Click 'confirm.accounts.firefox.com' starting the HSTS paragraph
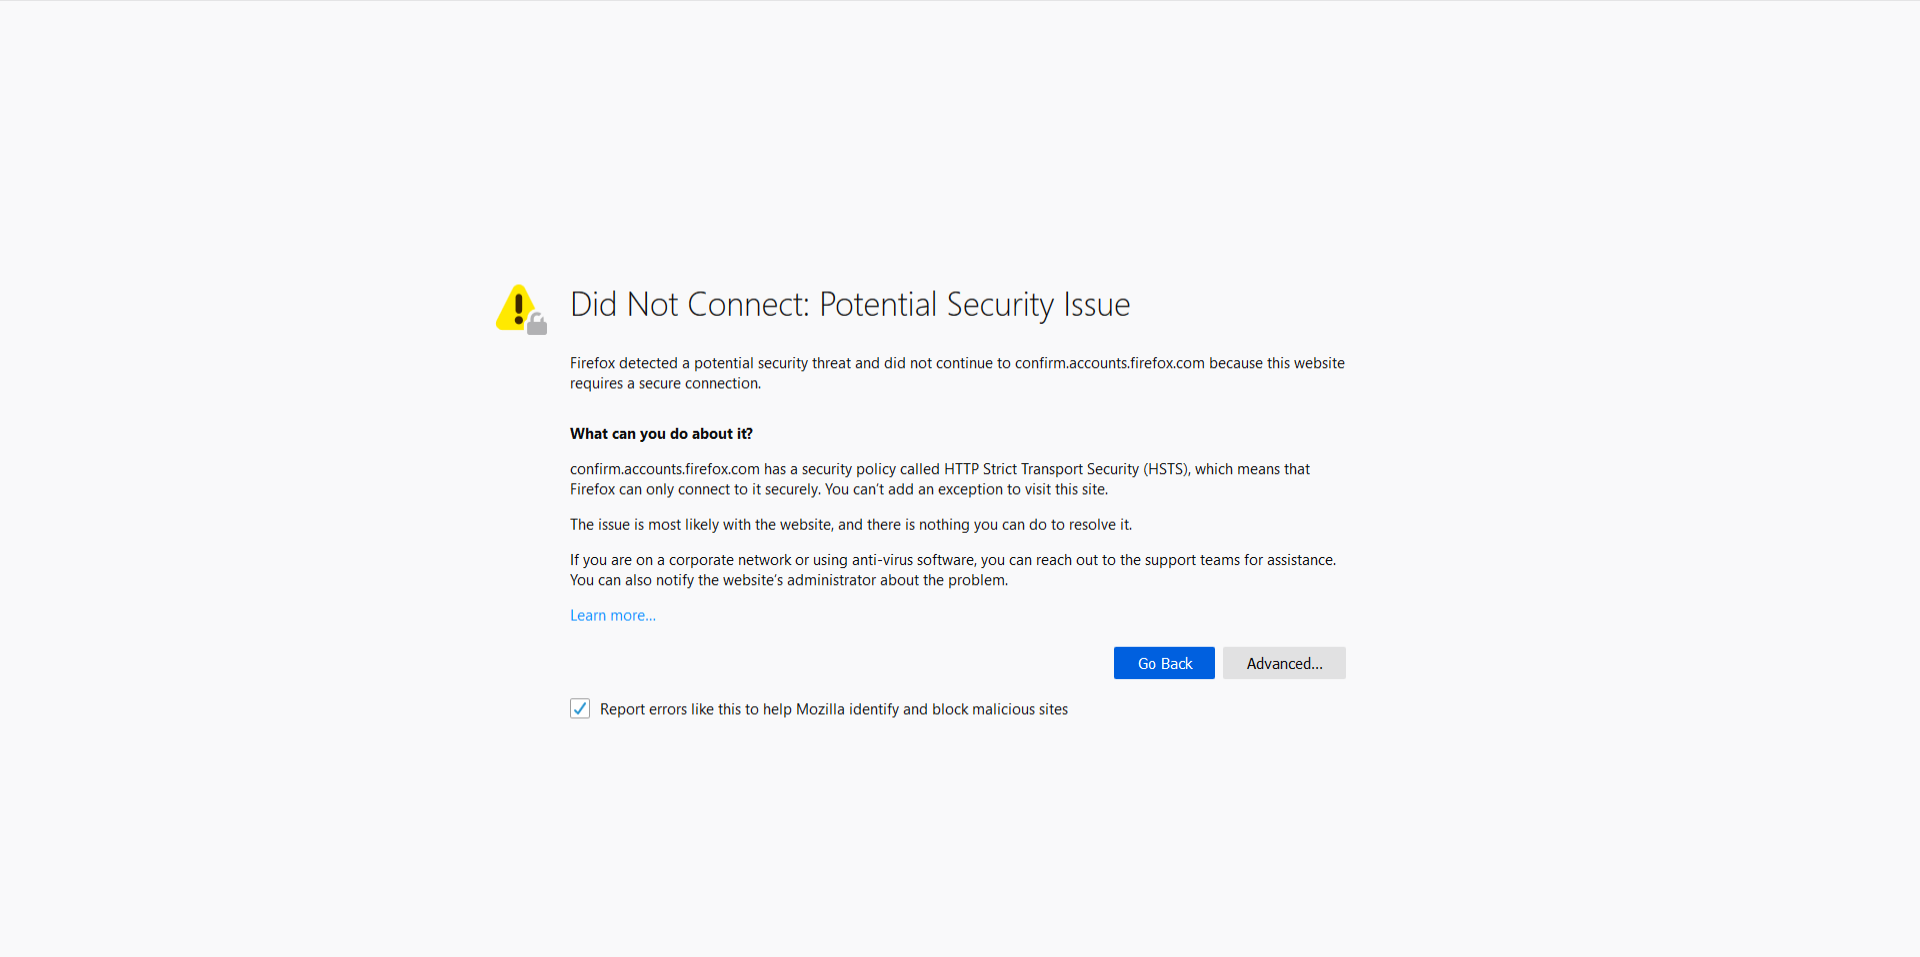 point(665,469)
